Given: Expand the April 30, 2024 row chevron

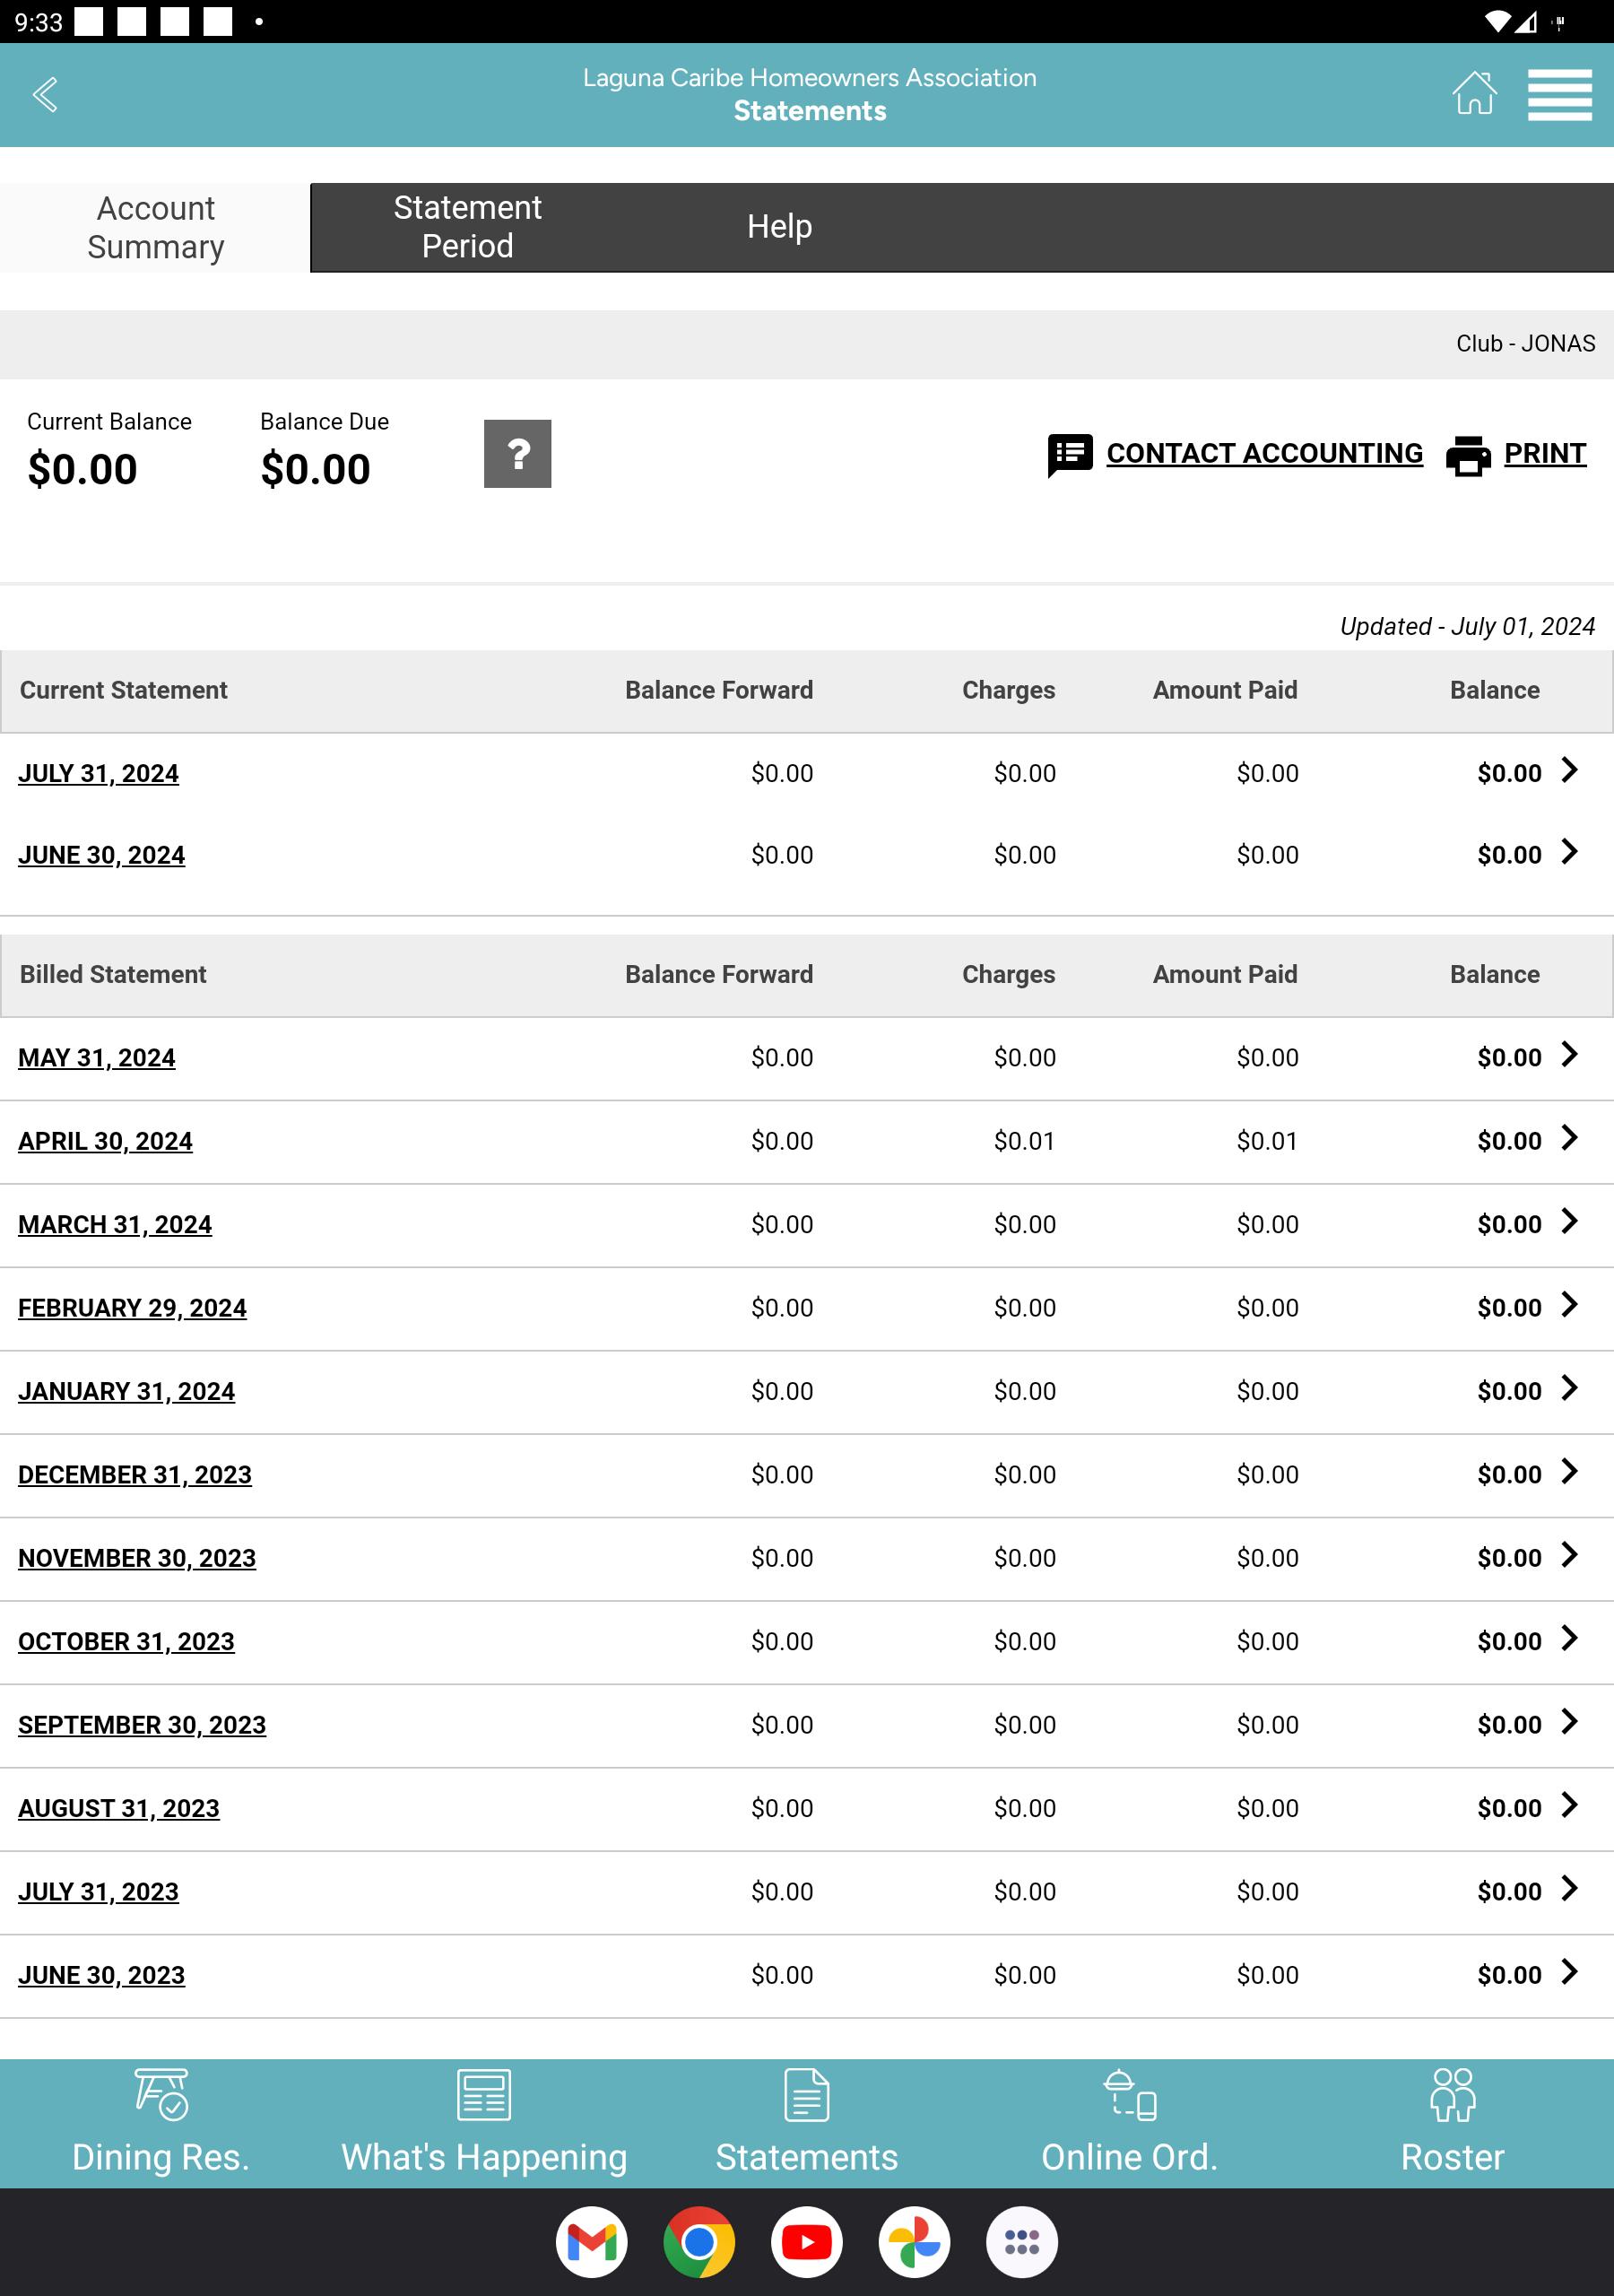Looking at the screenshot, I should (x=1569, y=1138).
